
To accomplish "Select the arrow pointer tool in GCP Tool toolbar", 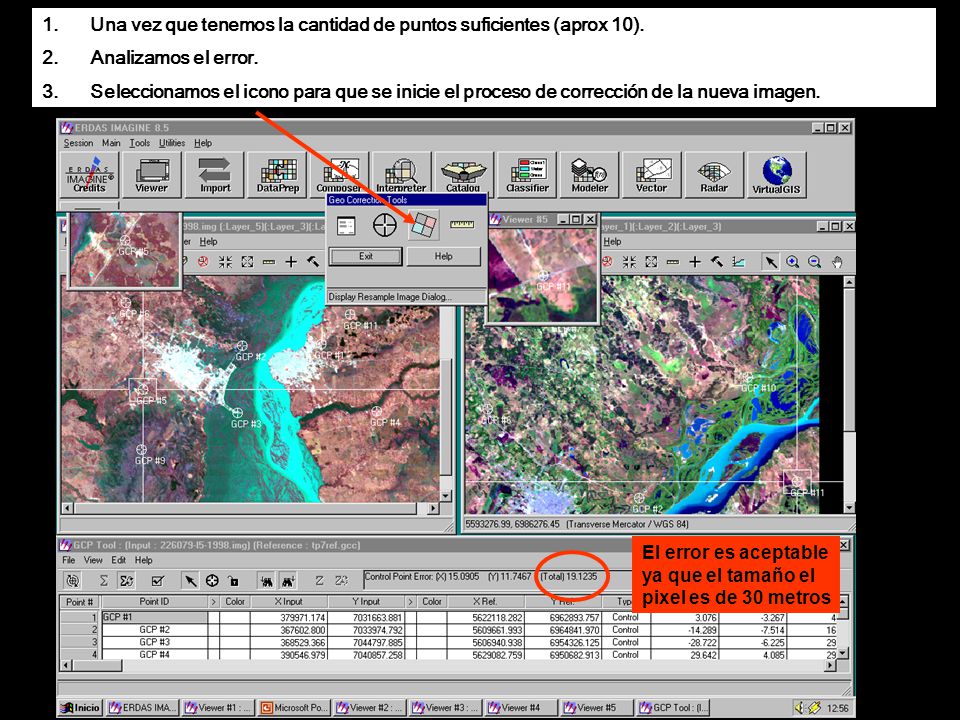I will (191, 580).
